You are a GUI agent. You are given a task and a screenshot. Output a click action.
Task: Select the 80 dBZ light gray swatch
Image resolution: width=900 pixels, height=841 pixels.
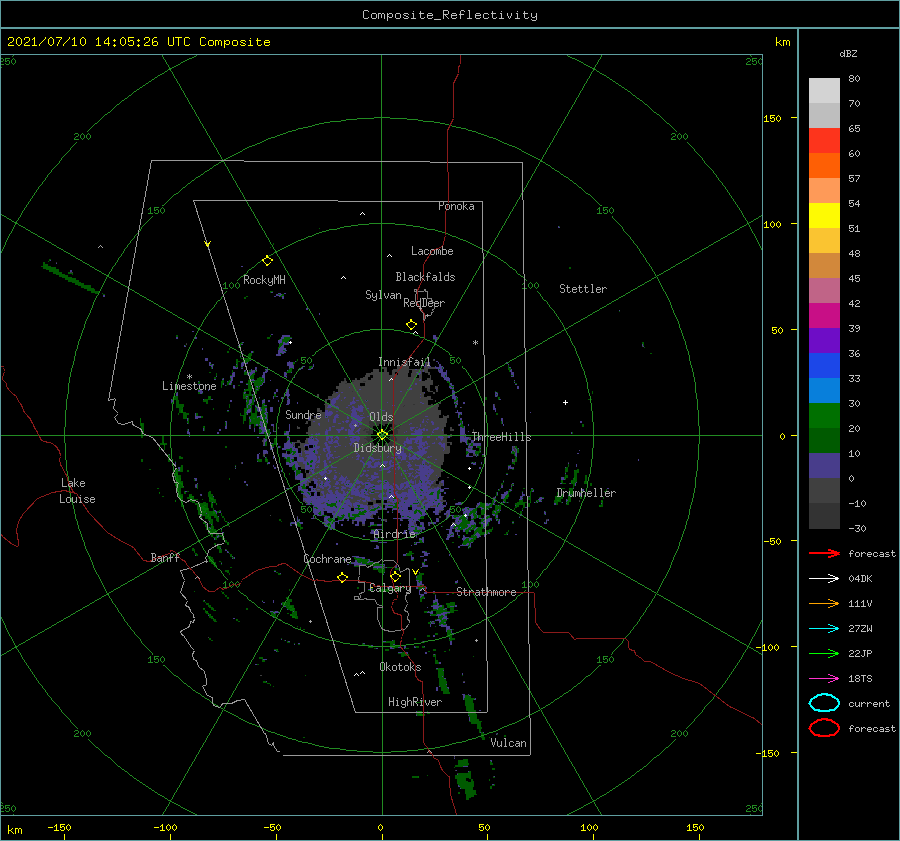(x=824, y=90)
